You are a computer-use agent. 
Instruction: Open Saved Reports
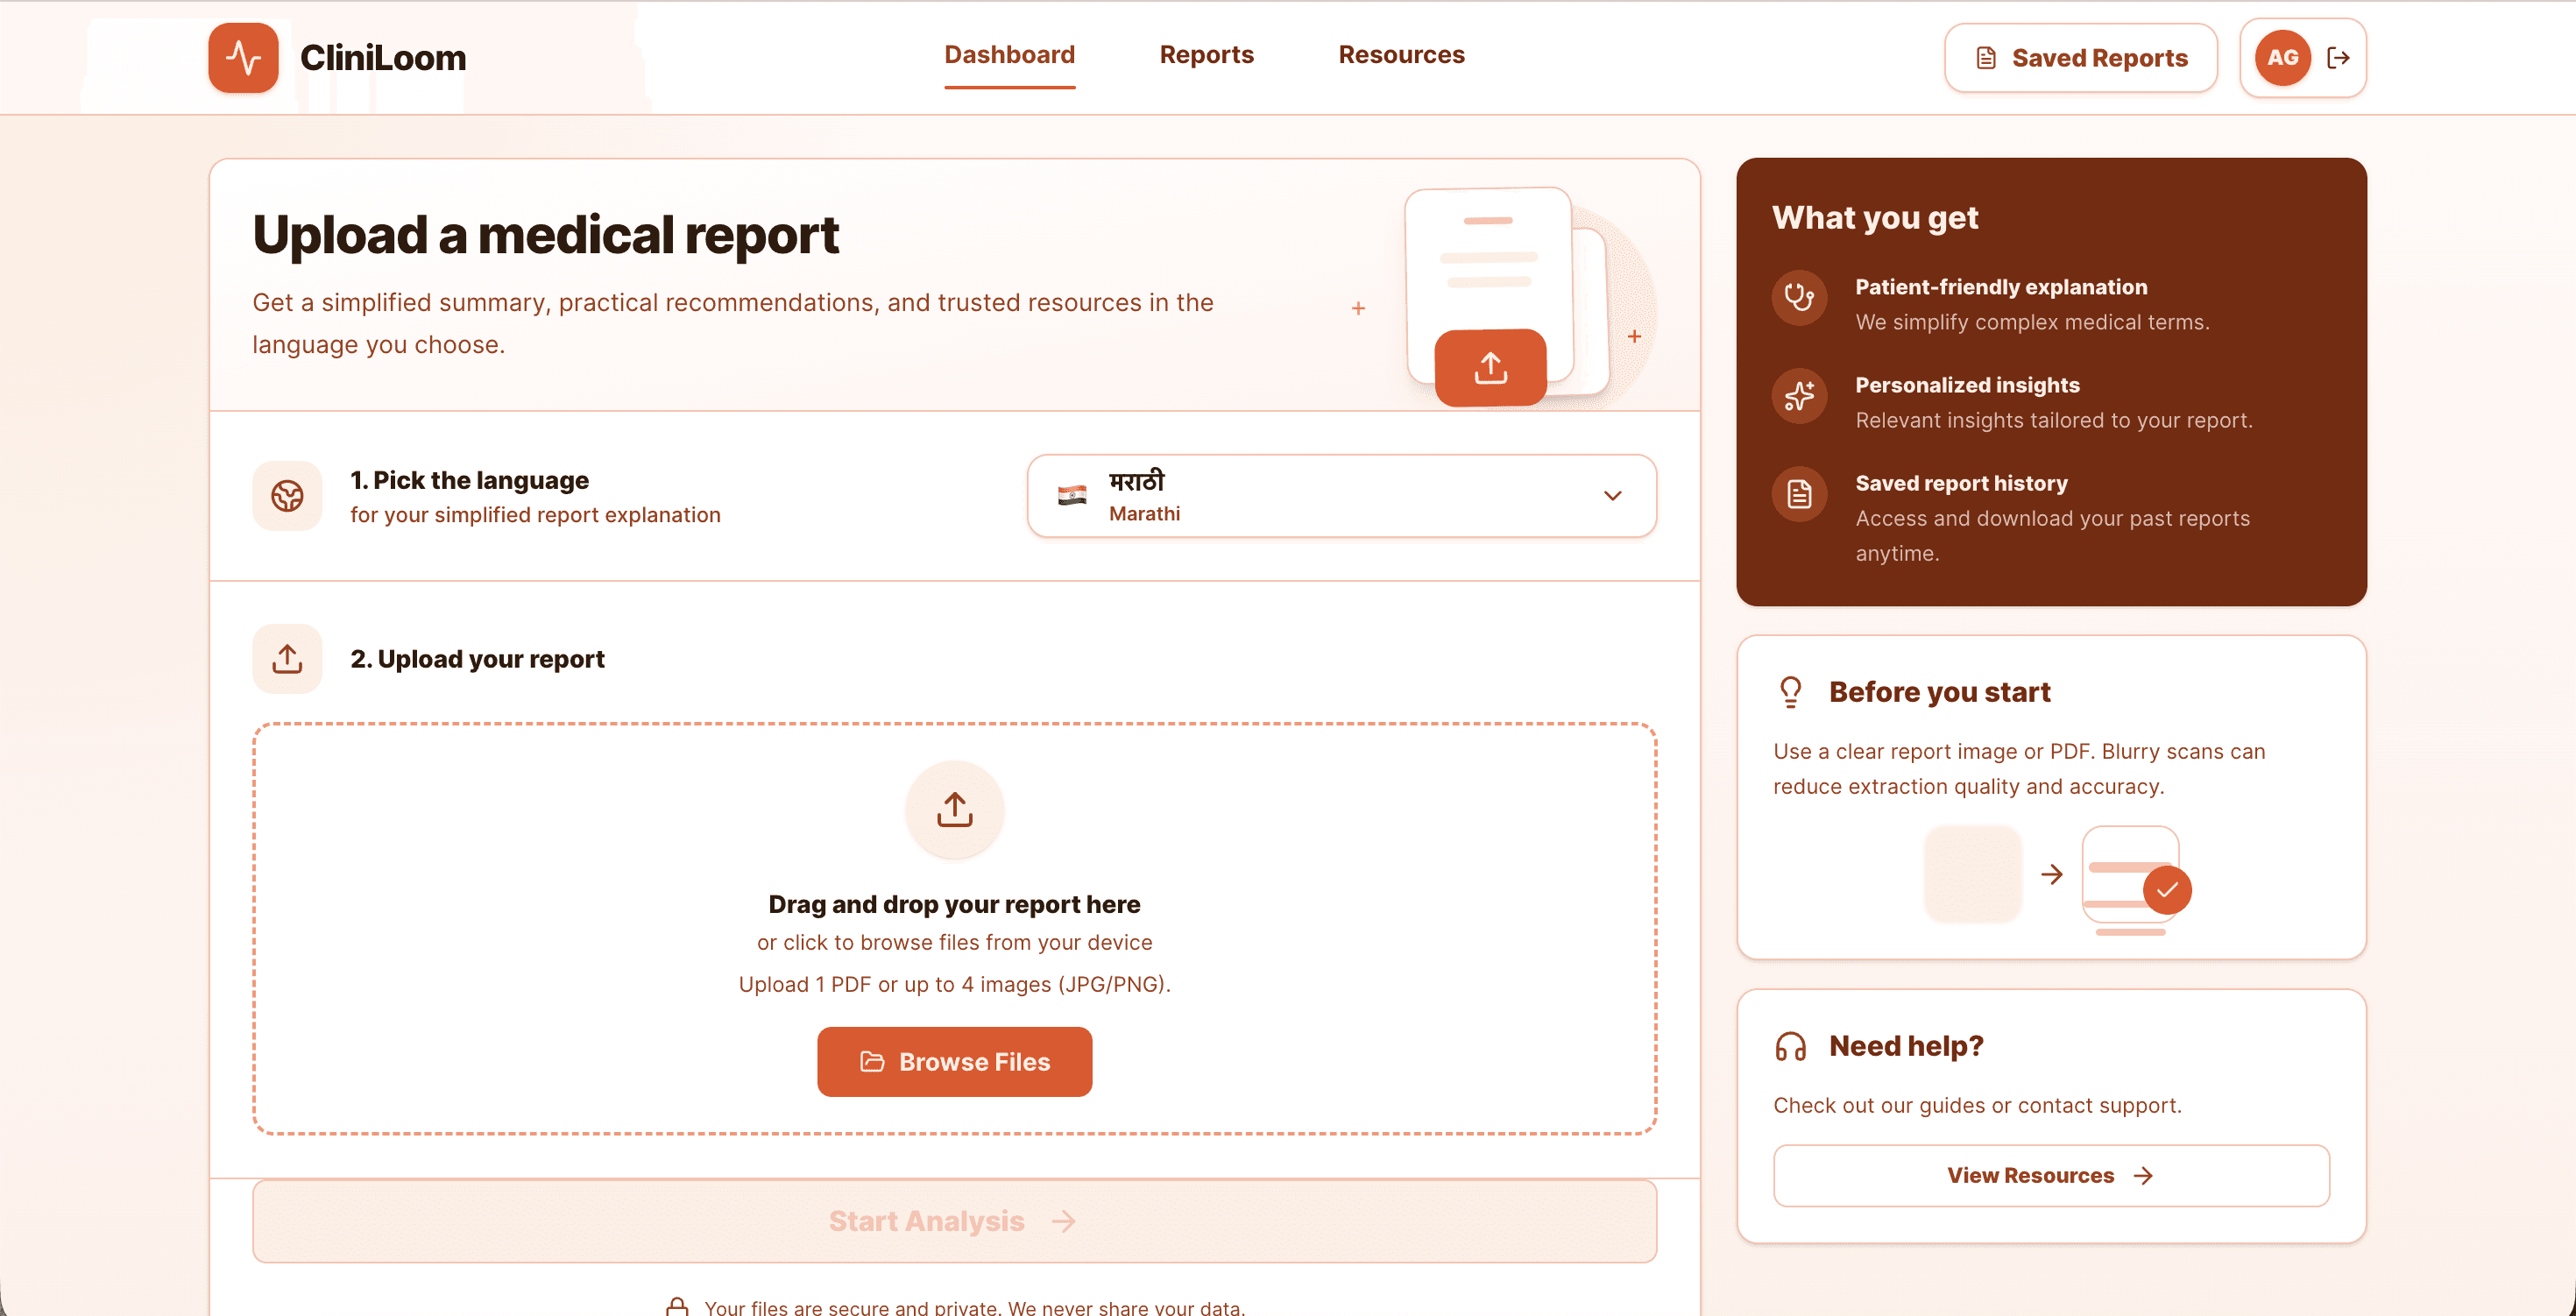[x=2080, y=58]
